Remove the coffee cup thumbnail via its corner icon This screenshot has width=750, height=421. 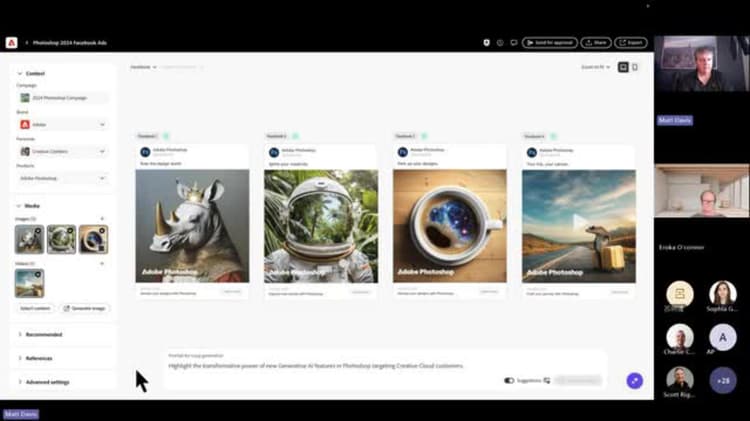[102, 231]
